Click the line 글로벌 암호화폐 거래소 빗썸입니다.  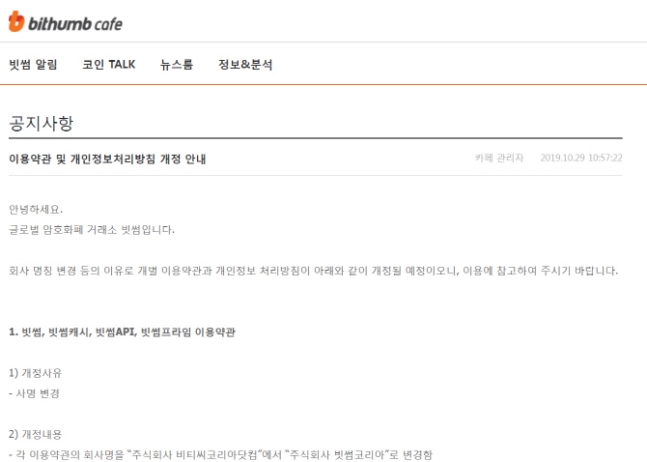pyautogui.click(x=92, y=230)
